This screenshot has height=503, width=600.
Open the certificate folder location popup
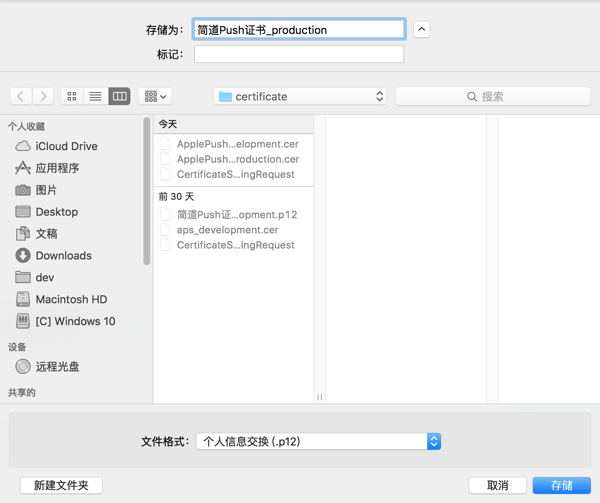[x=300, y=96]
